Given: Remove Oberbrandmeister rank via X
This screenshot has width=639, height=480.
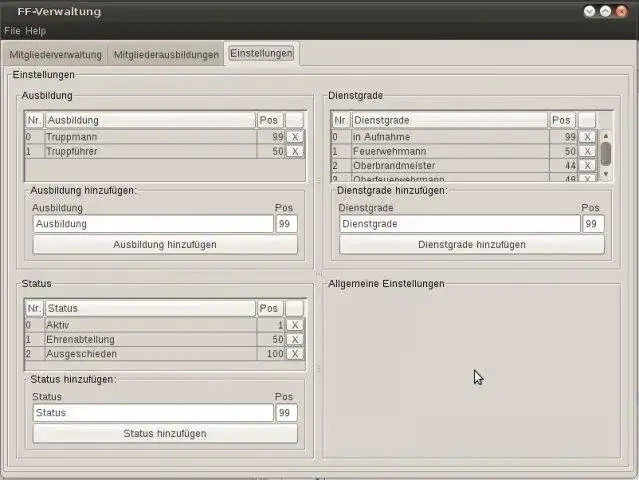Looking at the screenshot, I should 587,166.
